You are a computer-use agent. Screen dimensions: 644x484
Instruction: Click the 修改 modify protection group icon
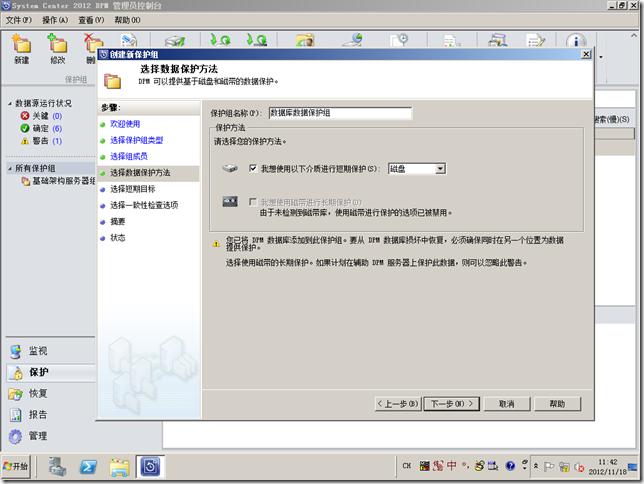click(58, 44)
